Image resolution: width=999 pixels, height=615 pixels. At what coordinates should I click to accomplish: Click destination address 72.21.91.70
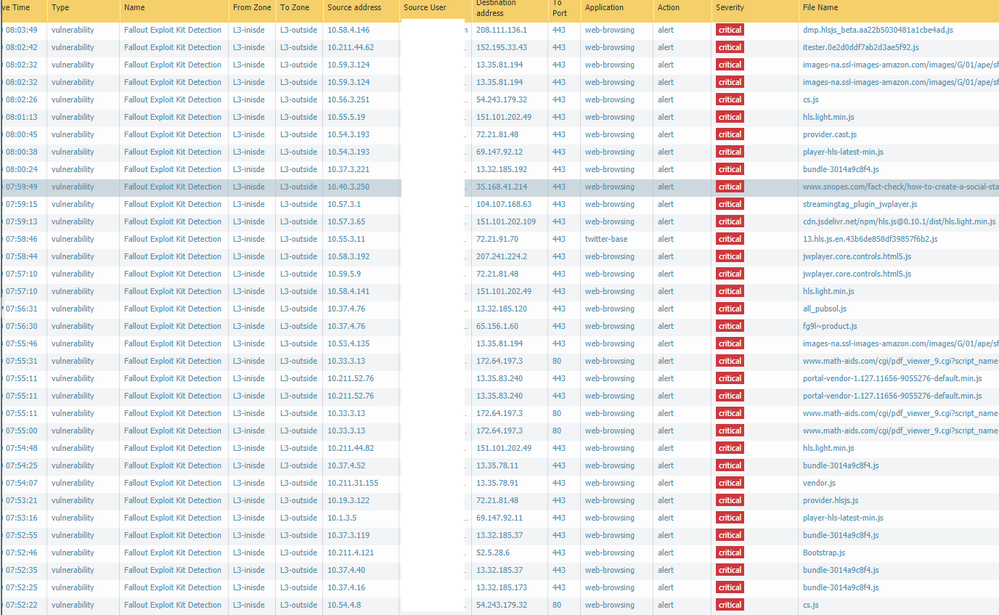pos(497,239)
